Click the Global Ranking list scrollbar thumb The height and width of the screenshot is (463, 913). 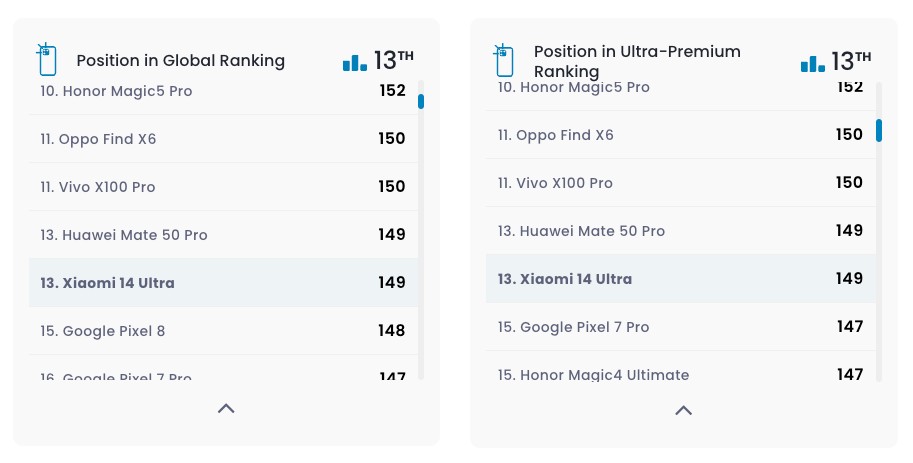click(x=421, y=101)
